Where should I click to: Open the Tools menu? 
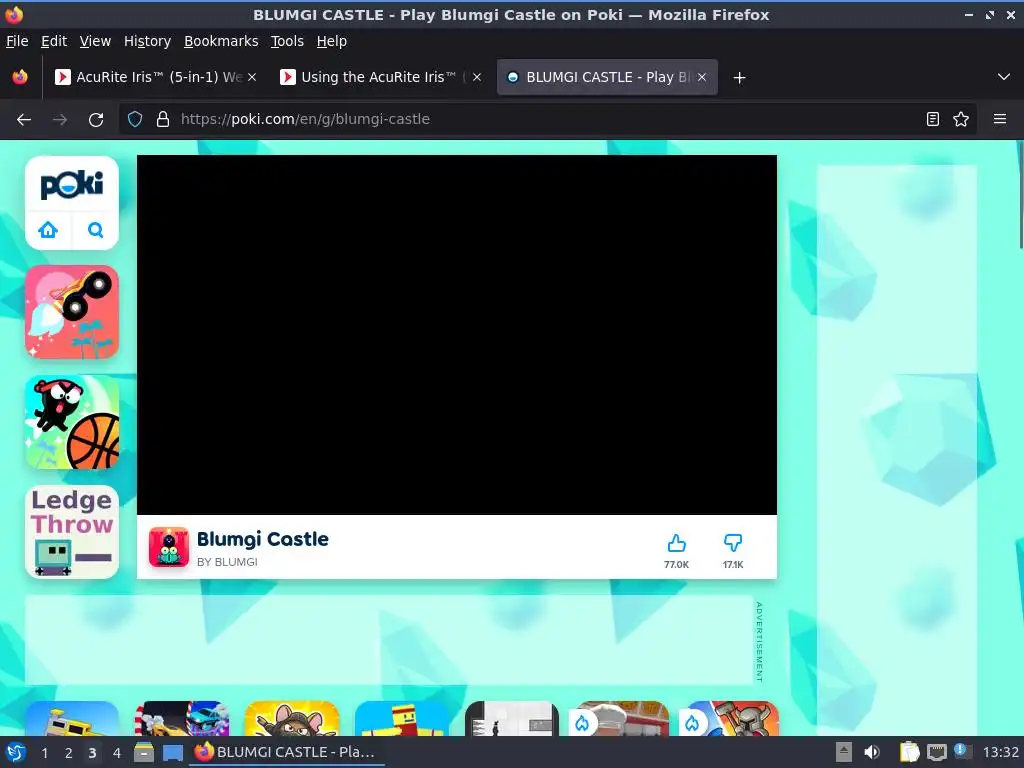click(x=287, y=41)
